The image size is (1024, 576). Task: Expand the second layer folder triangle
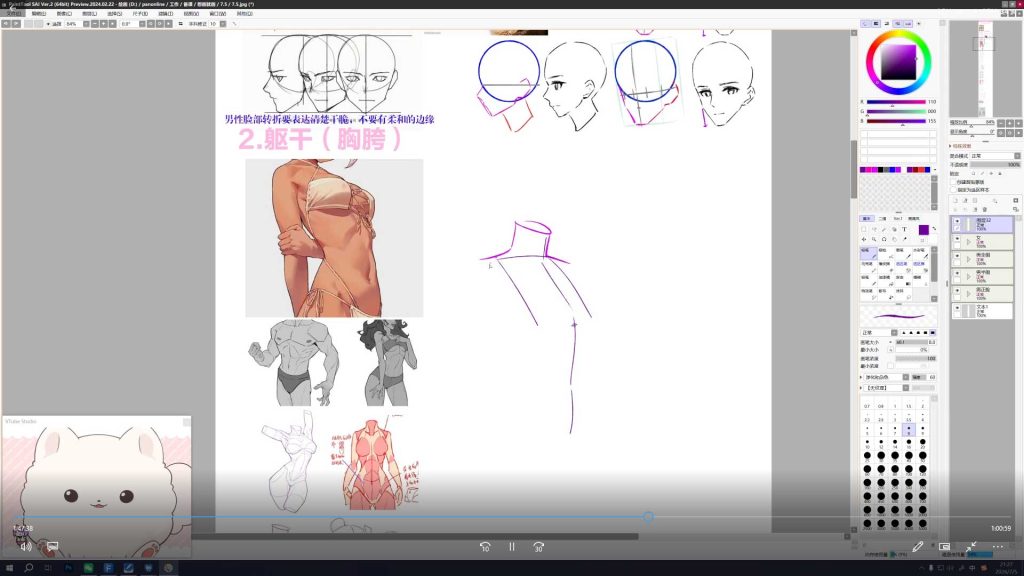[x=968, y=242]
